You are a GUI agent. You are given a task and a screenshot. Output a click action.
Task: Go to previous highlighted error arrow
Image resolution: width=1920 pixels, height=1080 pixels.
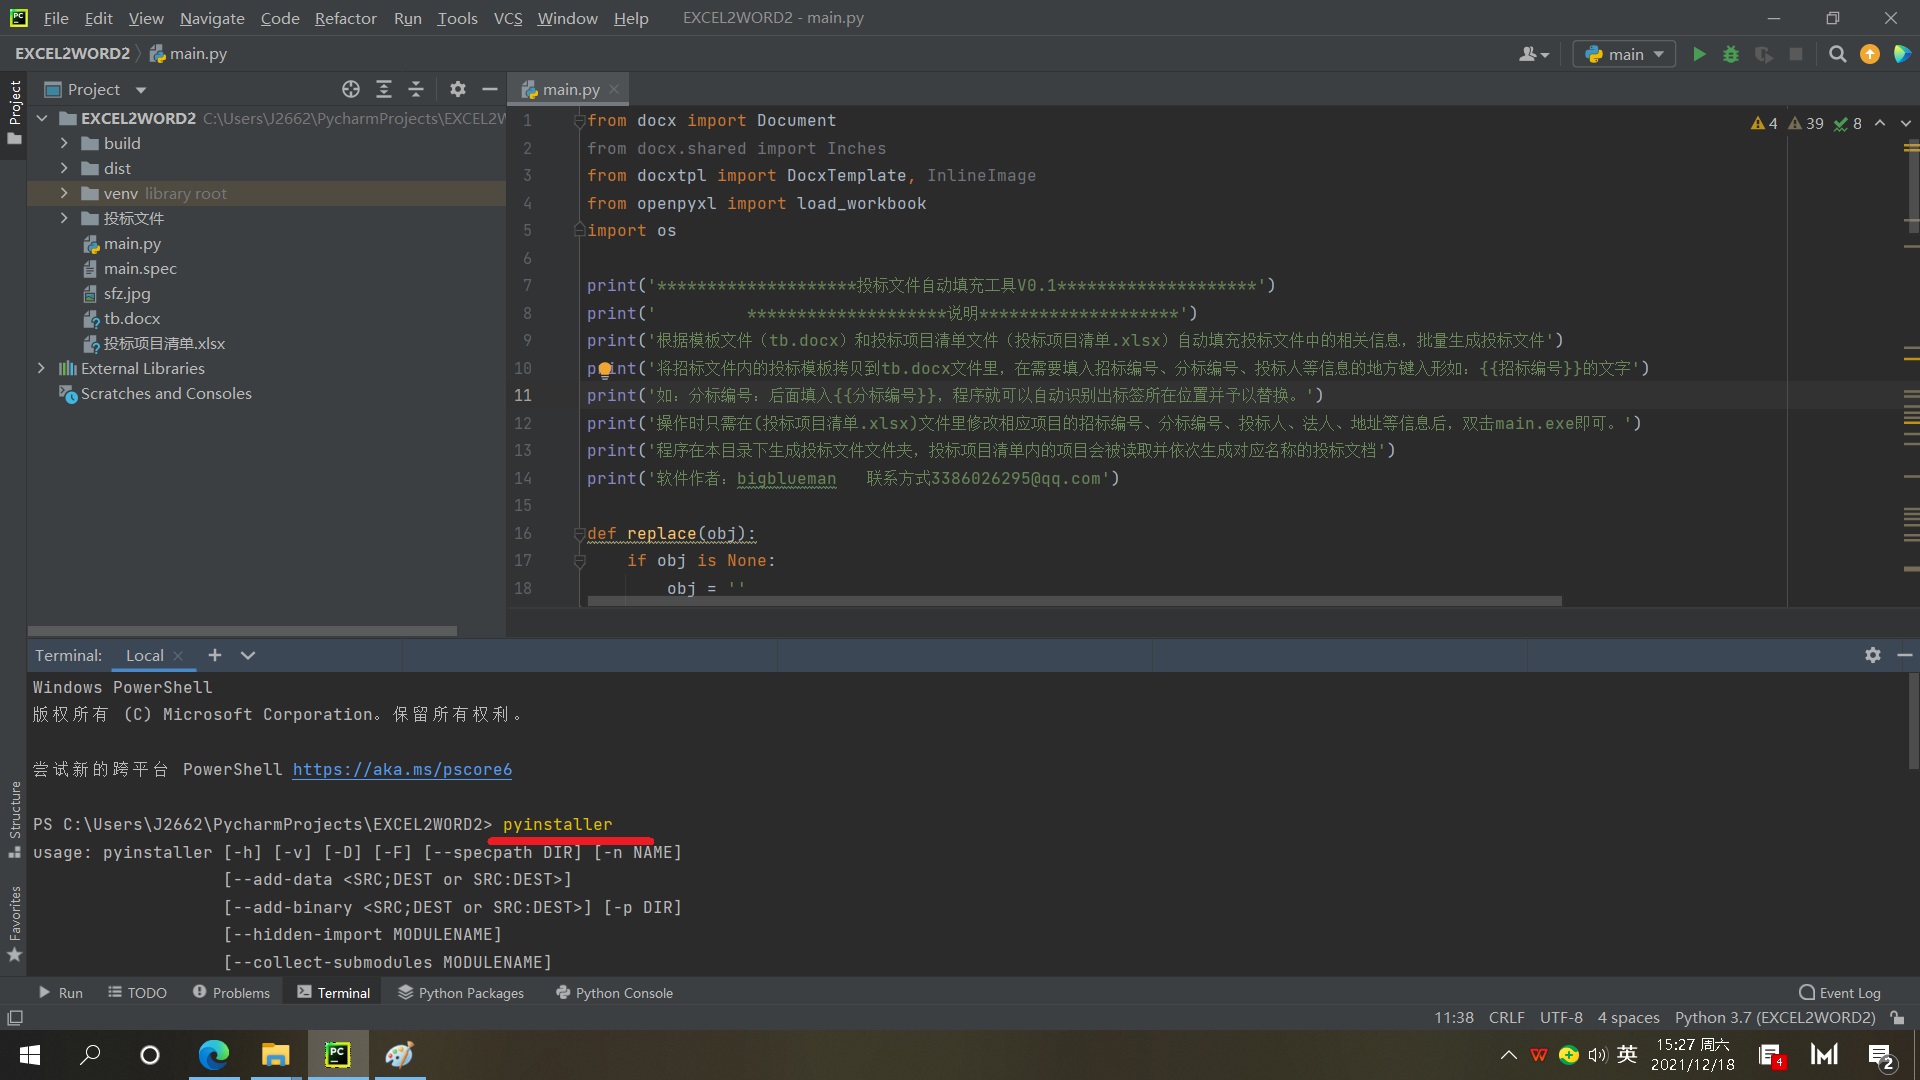pos(1880,123)
